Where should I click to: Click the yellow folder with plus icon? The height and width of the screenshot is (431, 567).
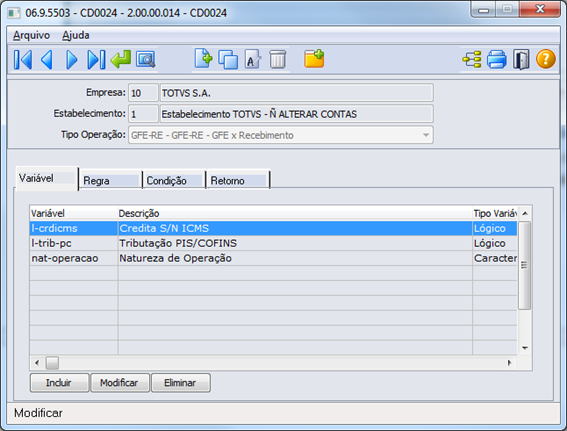314,59
